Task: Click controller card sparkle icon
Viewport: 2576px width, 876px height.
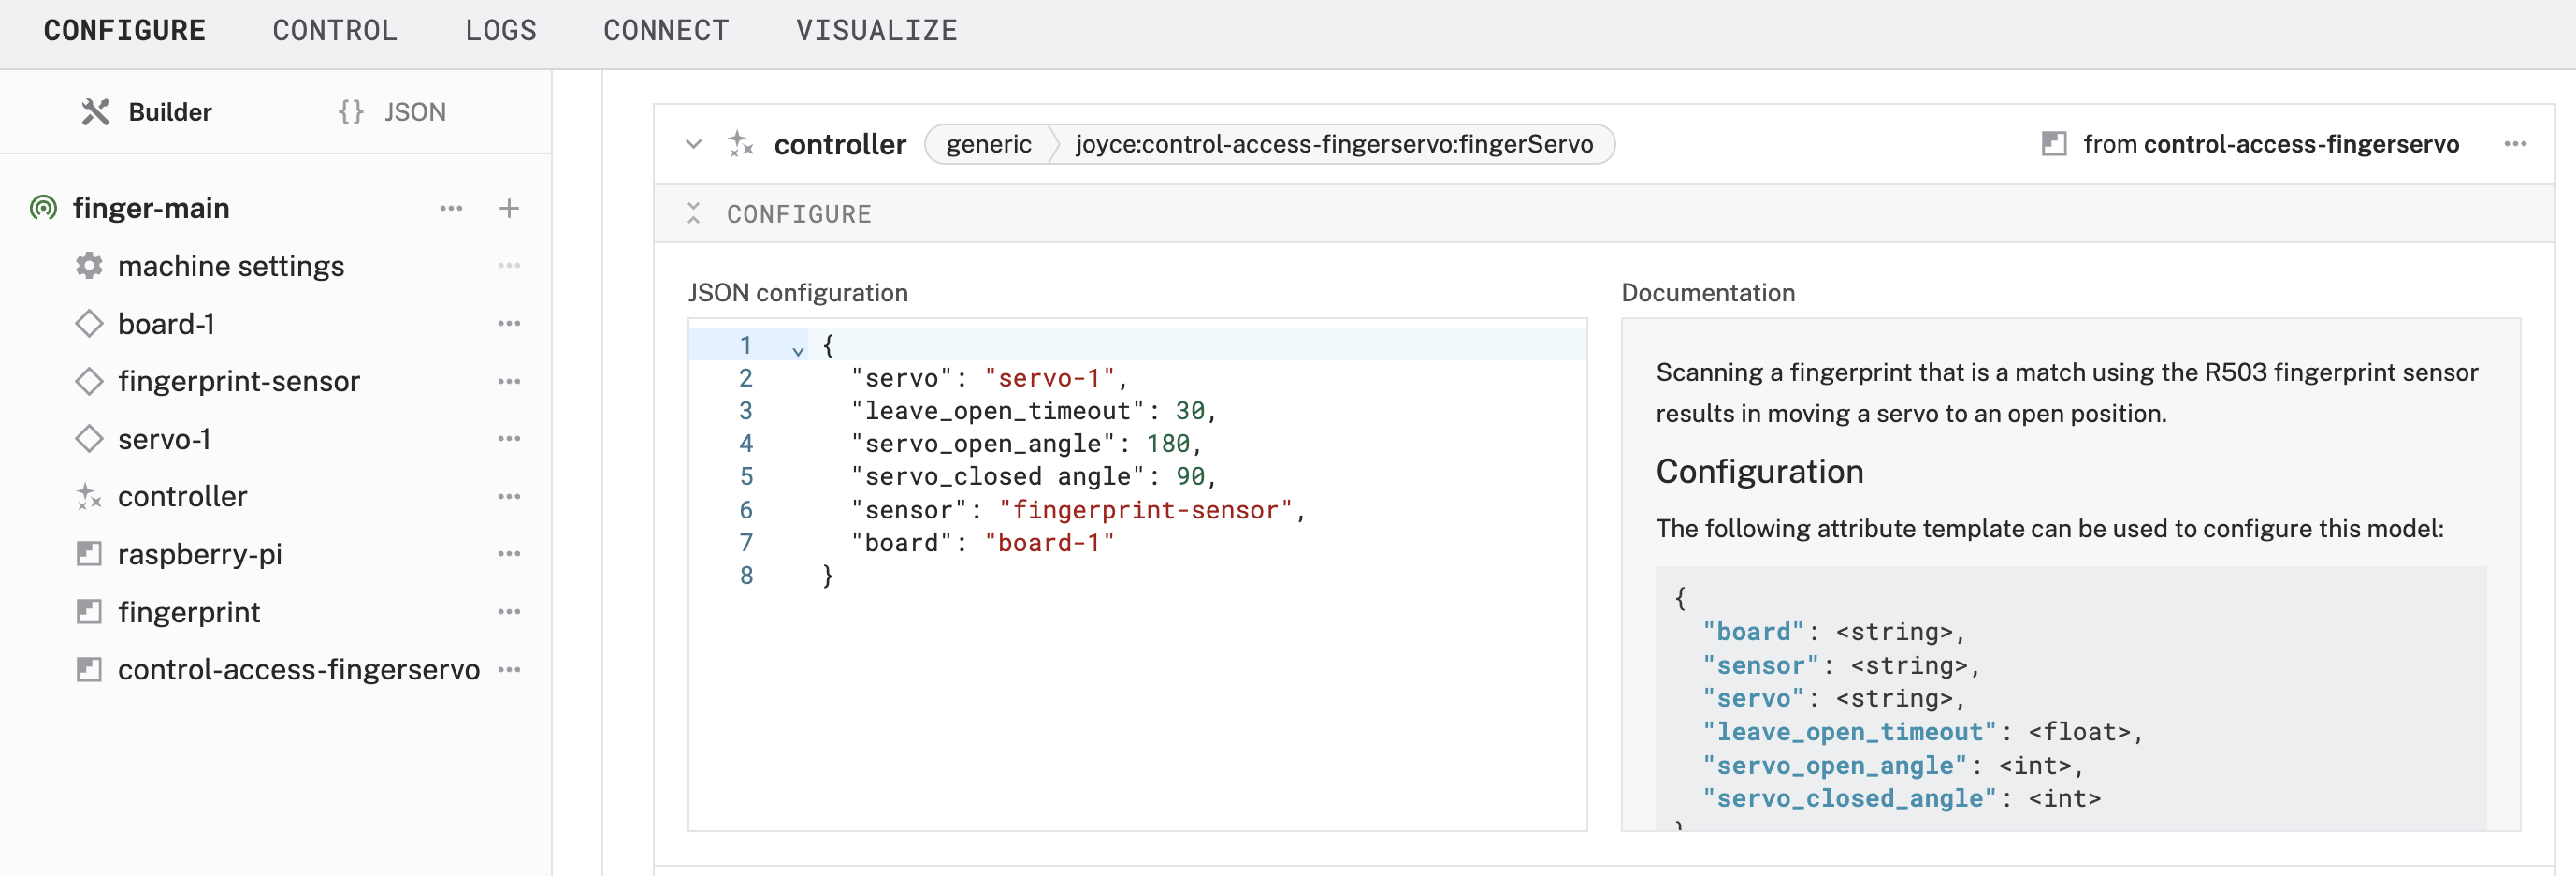Action: pos(741,145)
